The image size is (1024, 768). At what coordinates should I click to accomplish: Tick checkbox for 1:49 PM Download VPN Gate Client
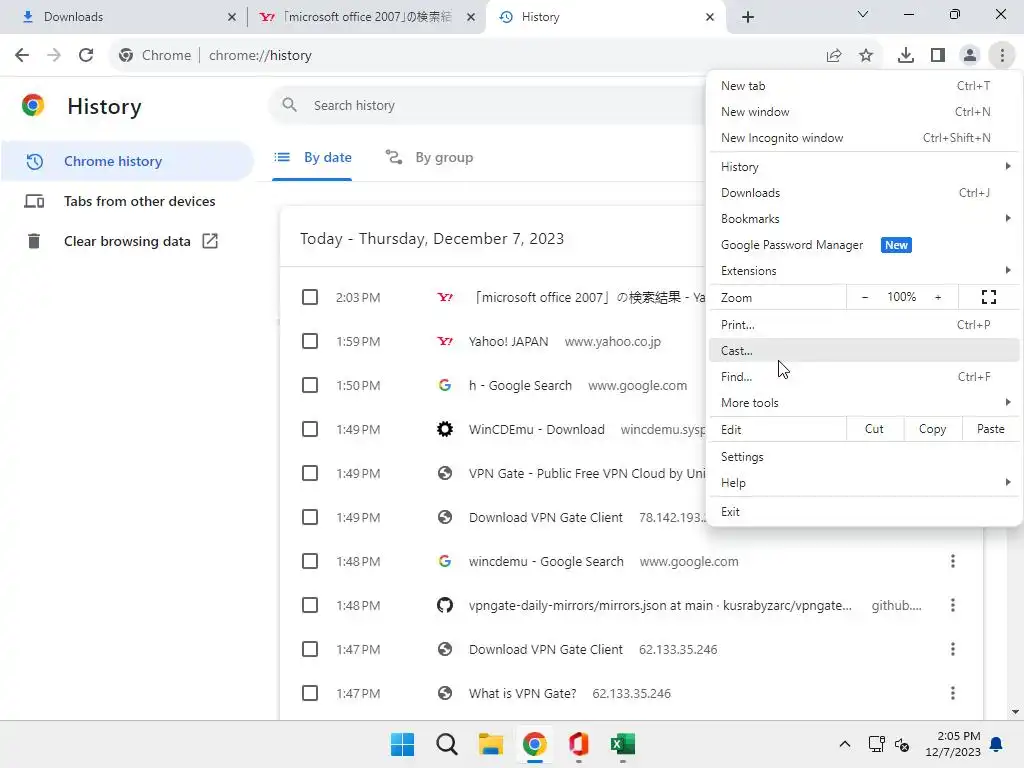click(310, 517)
